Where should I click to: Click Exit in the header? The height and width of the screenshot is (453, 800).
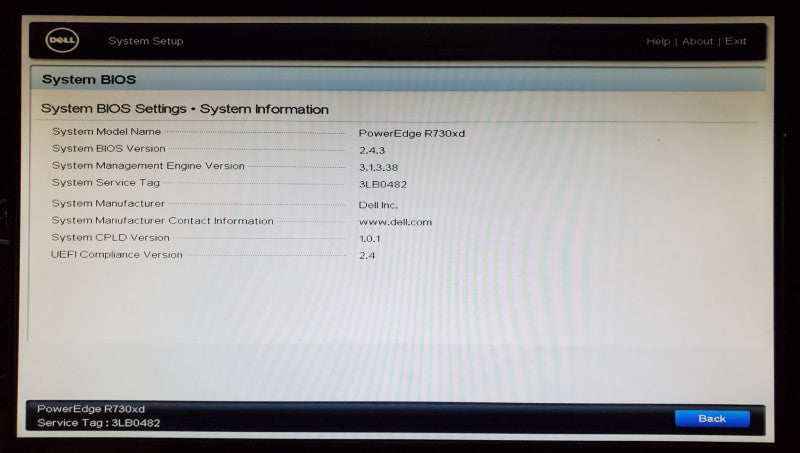tap(735, 41)
